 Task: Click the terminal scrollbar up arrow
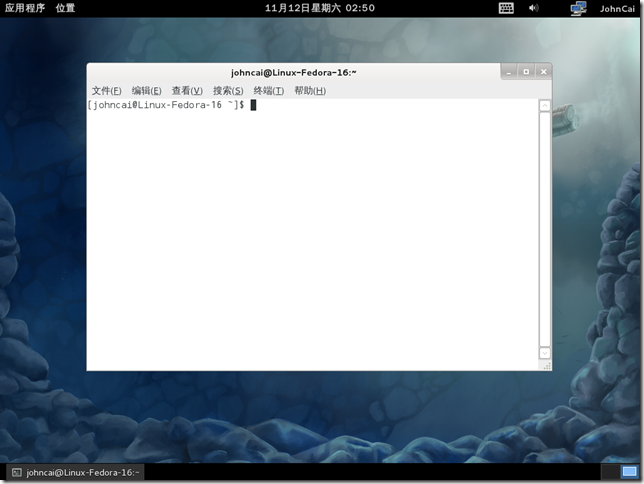click(545, 106)
